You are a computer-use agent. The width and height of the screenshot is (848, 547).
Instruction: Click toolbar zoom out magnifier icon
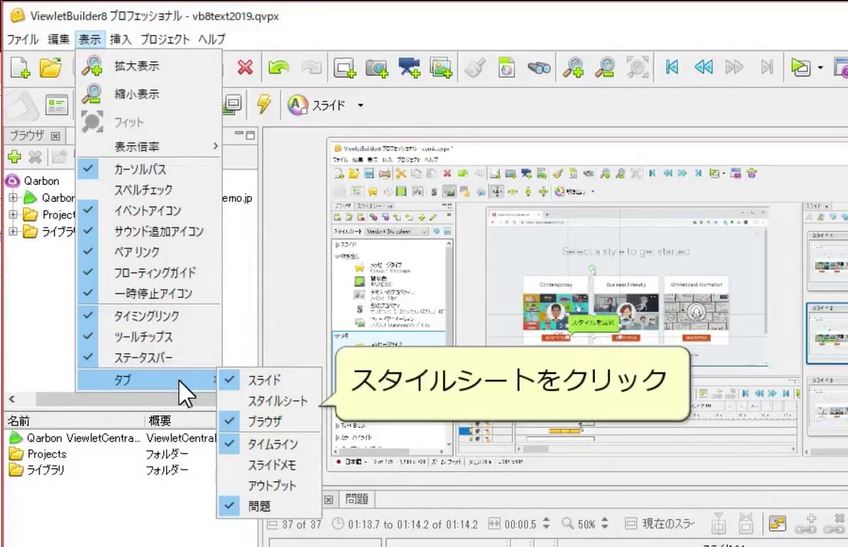pos(605,68)
